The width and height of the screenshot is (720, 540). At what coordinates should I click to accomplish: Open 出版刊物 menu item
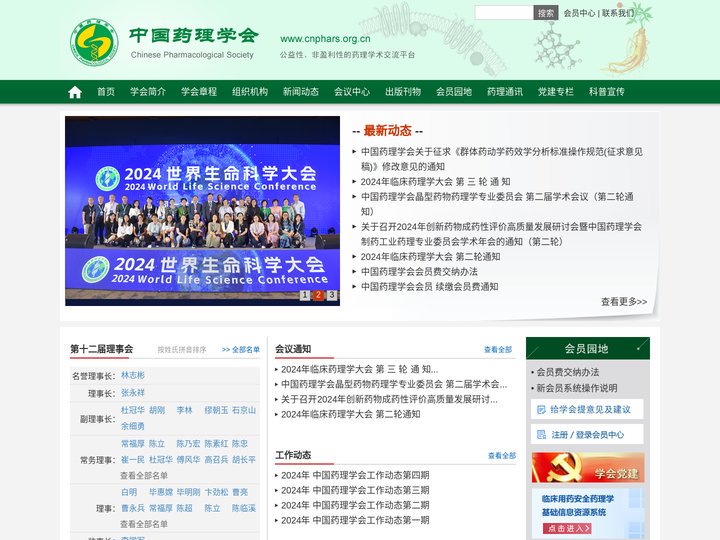tap(403, 91)
